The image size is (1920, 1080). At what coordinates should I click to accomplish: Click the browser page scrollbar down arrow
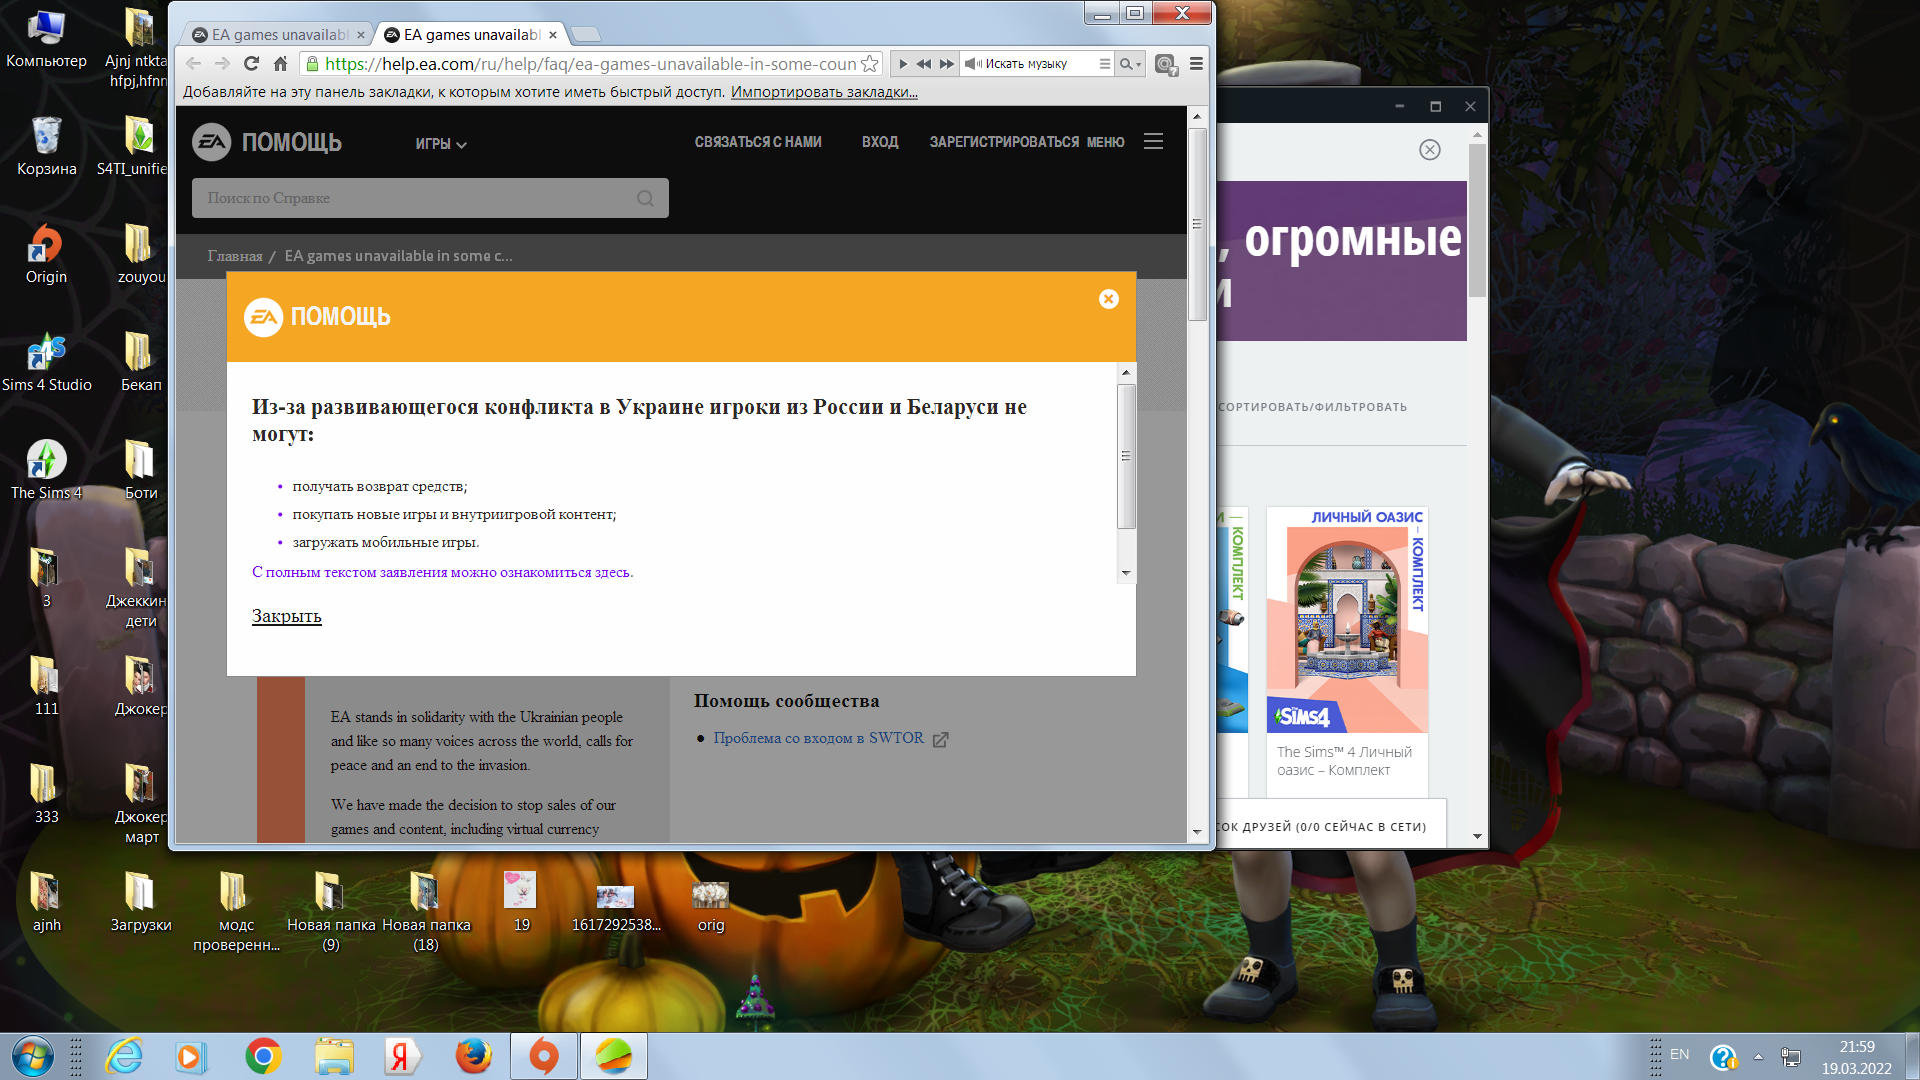click(1196, 832)
